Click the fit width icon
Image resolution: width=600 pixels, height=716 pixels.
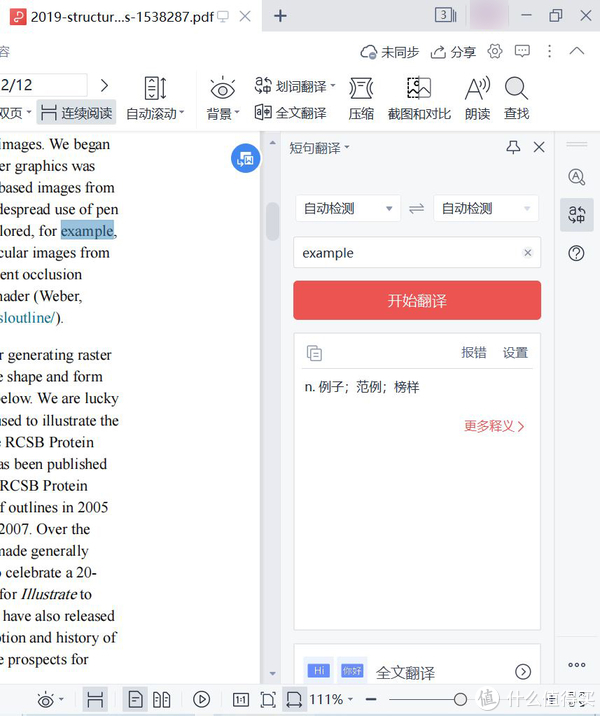[x=294, y=700]
